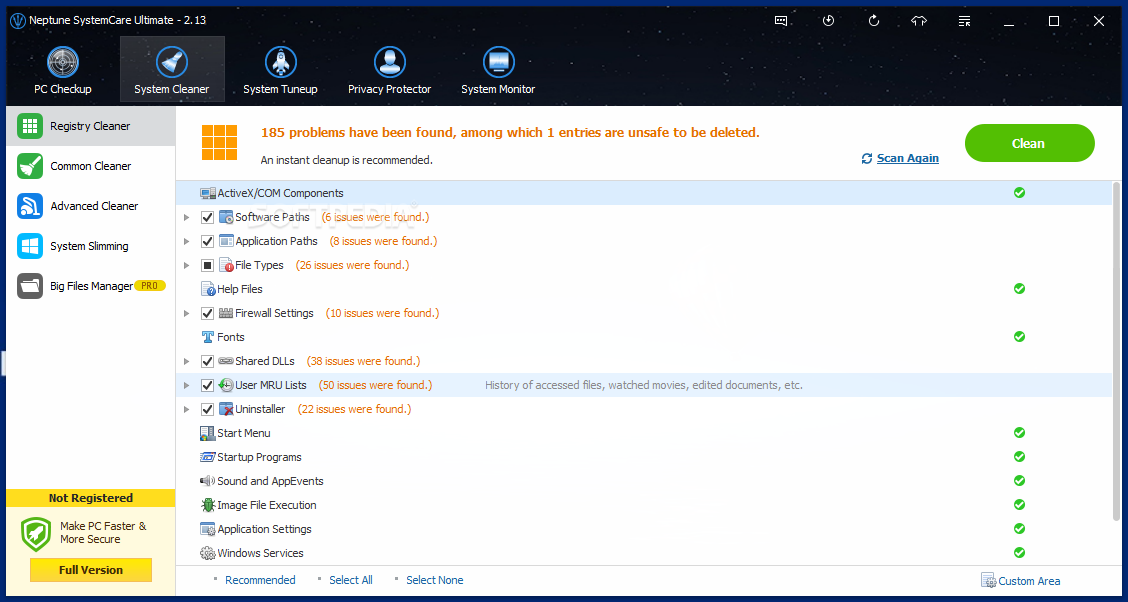
Task: Expand the Uninstaller issue list
Action: click(x=186, y=409)
